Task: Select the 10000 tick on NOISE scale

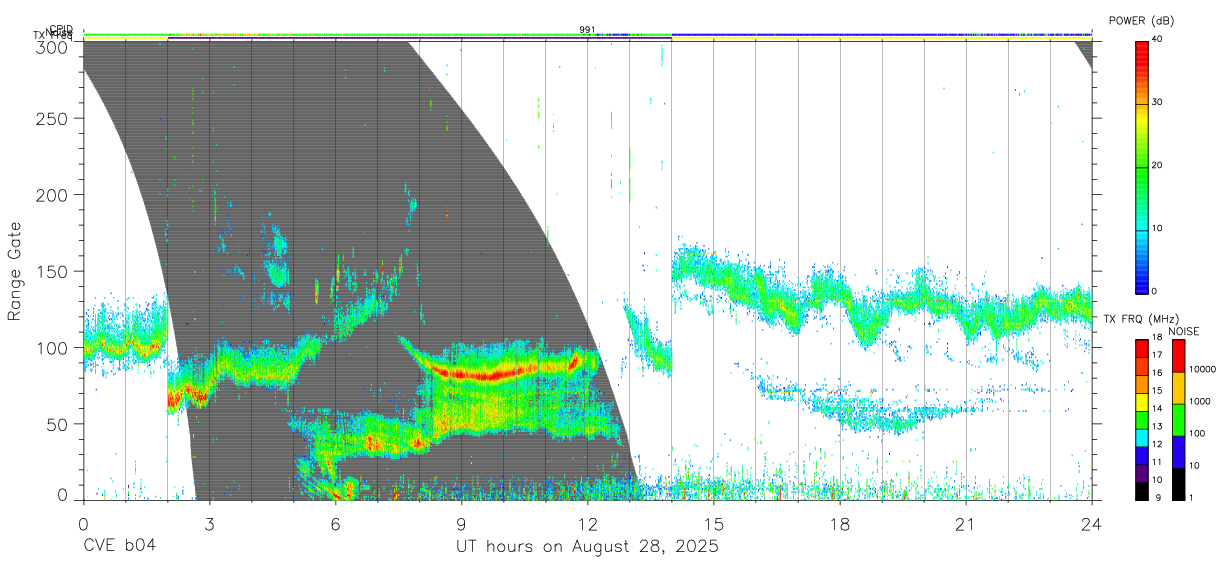Action: click(1204, 371)
